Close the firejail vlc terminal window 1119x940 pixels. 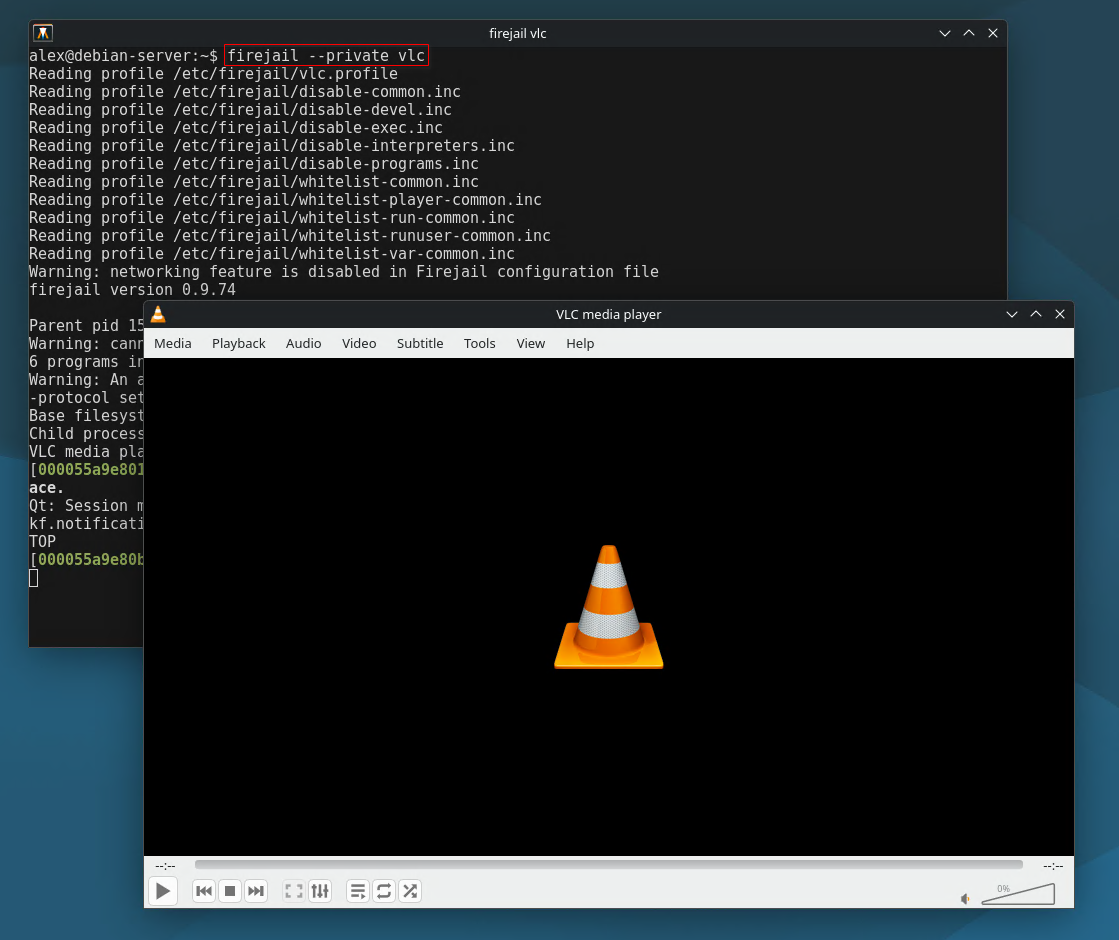click(x=993, y=33)
